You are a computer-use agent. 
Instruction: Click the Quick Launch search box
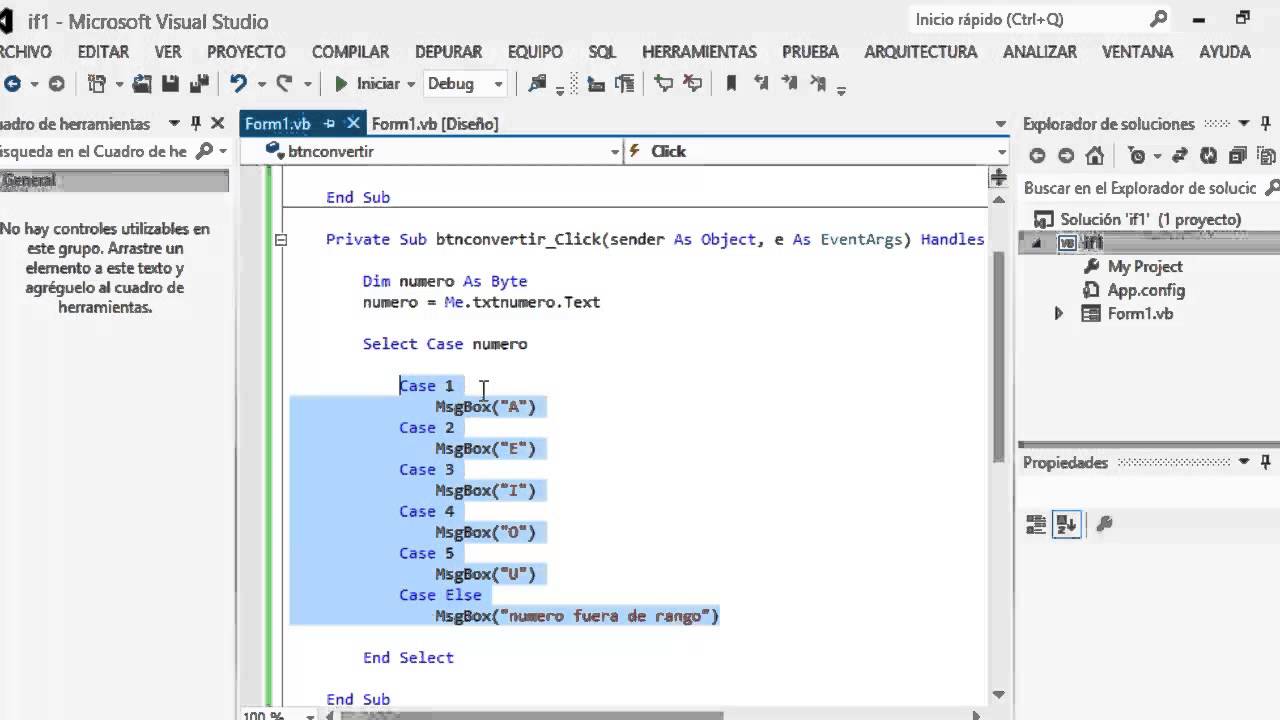(x=1040, y=19)
